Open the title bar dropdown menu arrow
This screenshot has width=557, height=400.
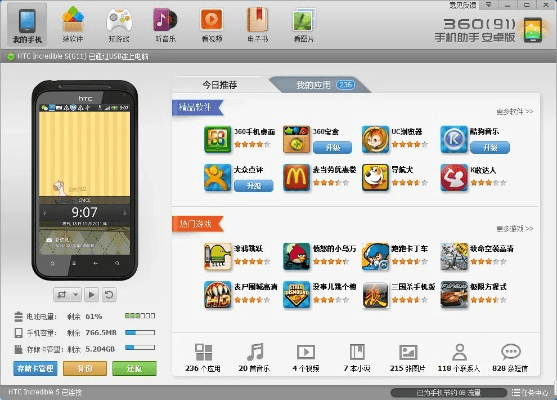[488, 5]
